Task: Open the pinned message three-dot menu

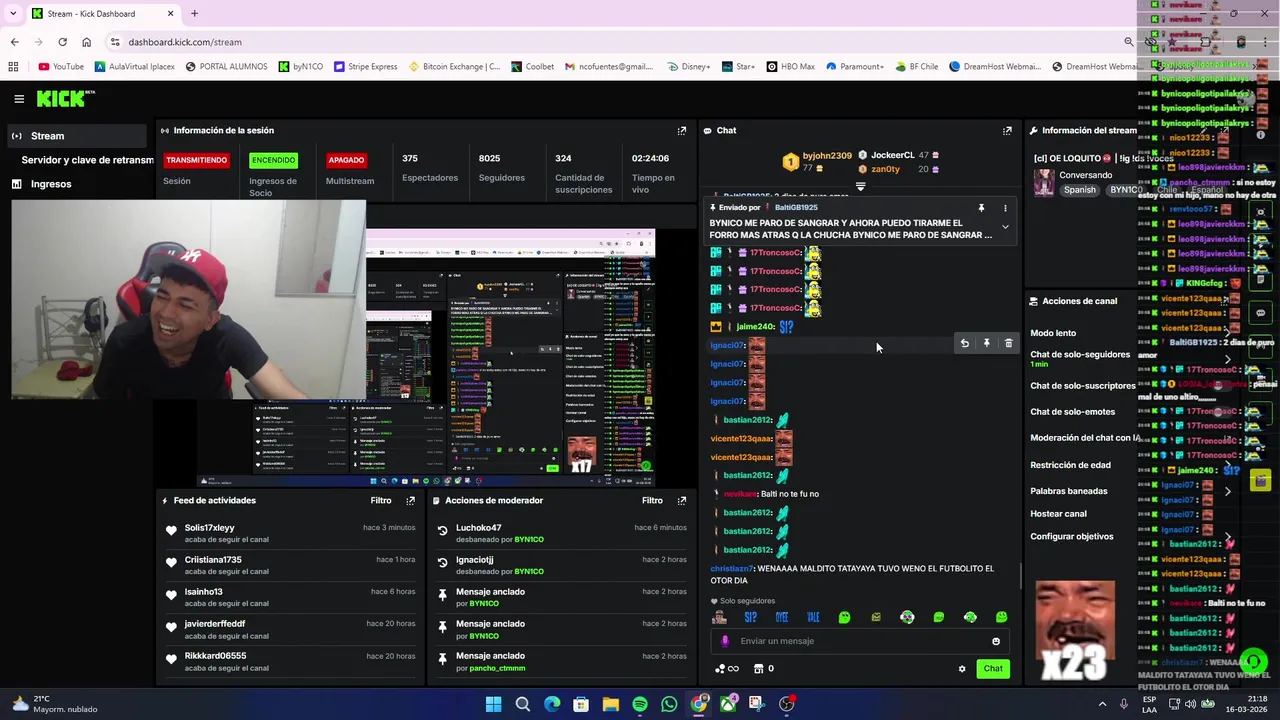Action: [1005, 208]
